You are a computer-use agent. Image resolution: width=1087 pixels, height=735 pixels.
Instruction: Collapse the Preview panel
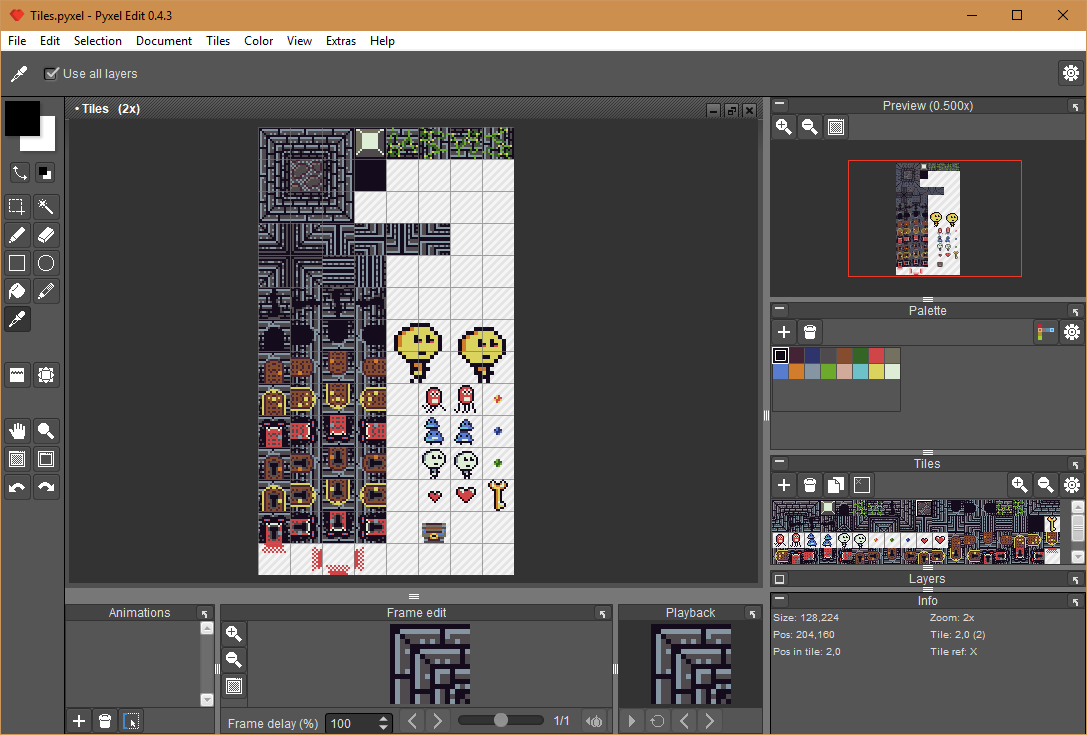coord(780,104)
